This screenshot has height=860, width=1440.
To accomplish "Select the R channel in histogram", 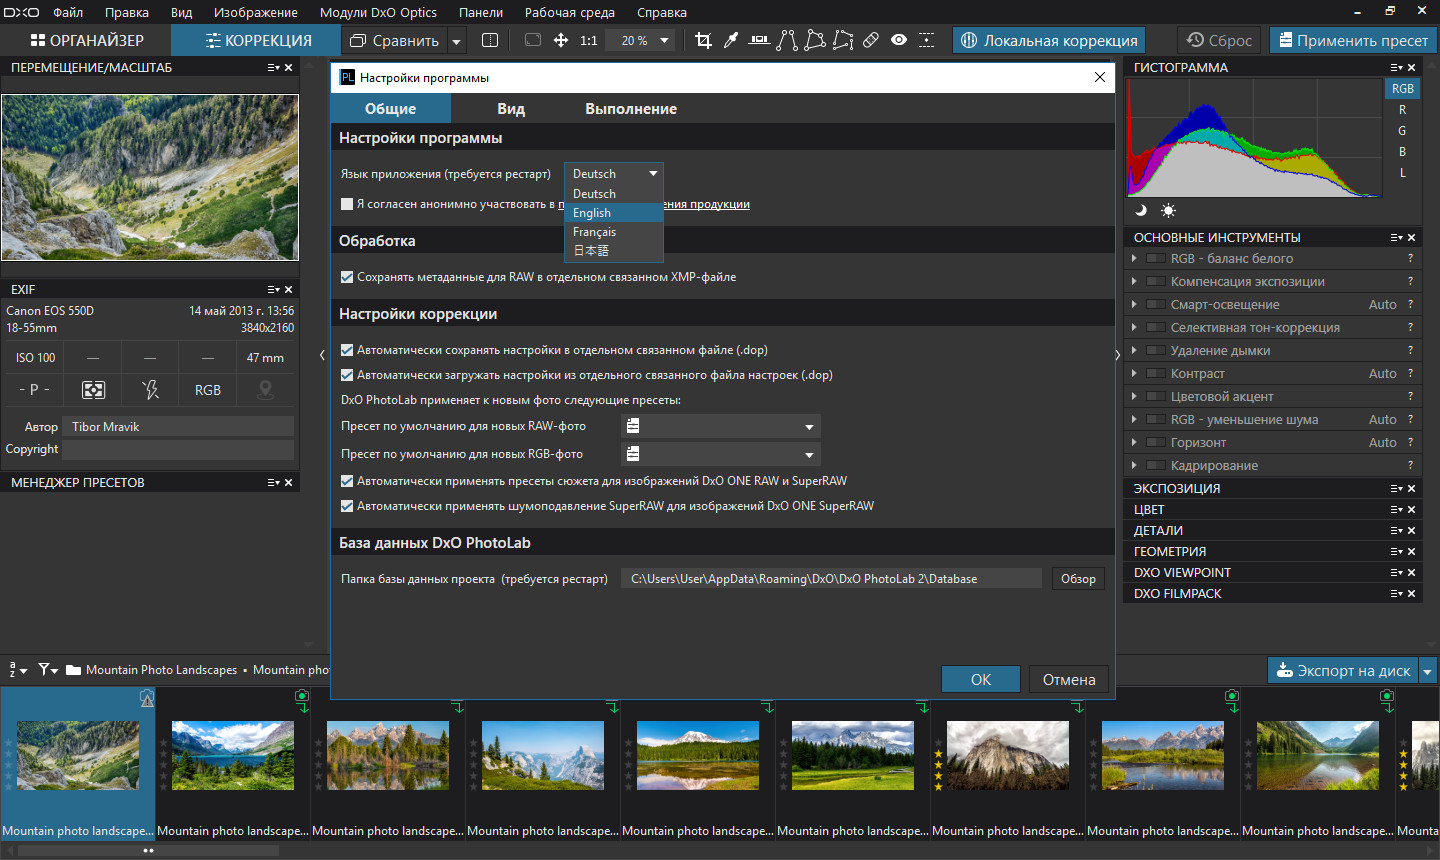I will (x=1402, y=110).
